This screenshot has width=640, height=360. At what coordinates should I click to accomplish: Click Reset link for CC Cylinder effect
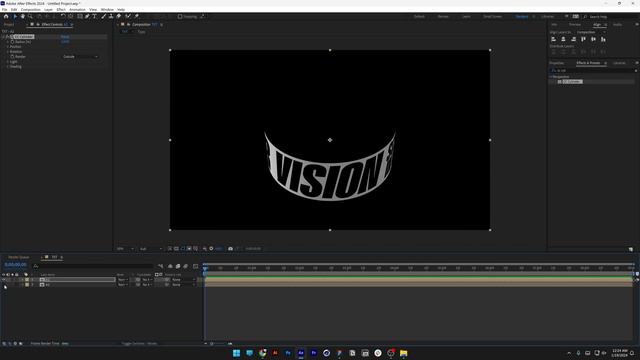[x=65, y=37]
